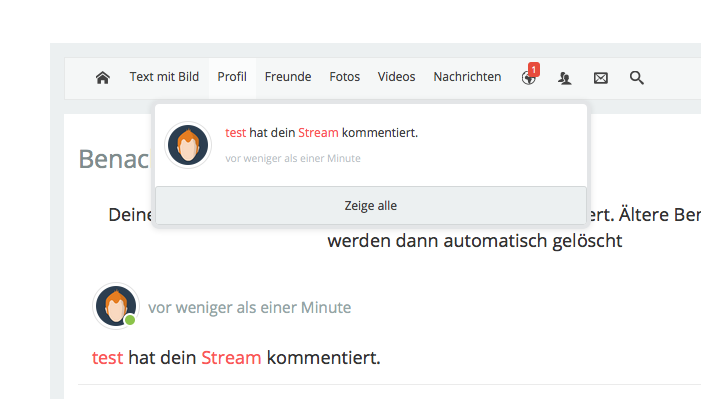The height and width of the screenshot is (399, 701).
Task: Click page list timestamp next to avatar
Action: pos(249,308)
